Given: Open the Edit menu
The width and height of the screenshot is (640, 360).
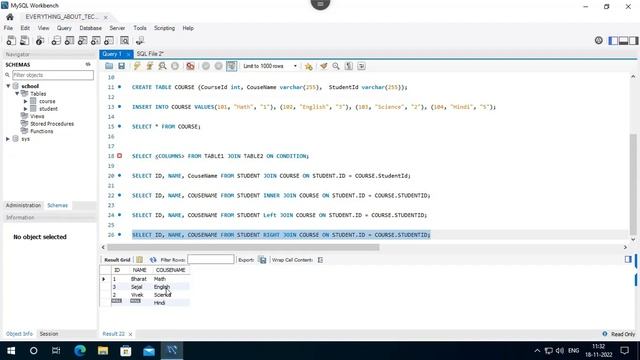Looking at the screenshot, I should [25, 28].
